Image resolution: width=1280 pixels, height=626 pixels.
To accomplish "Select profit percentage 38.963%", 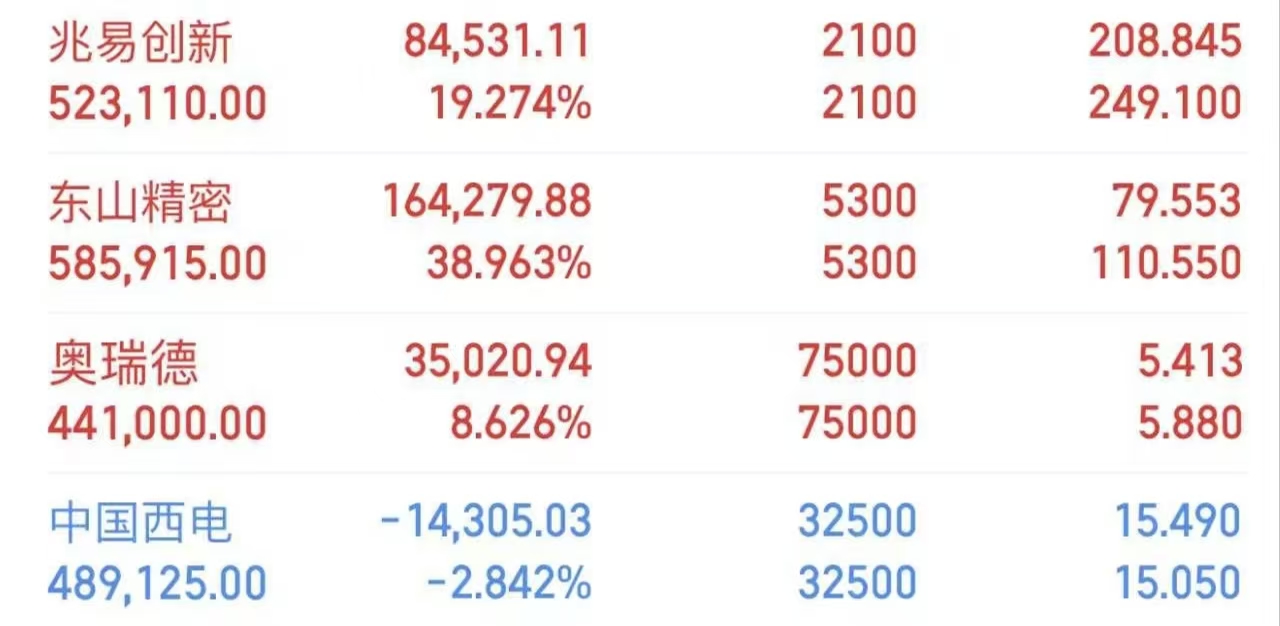I will pos(509,264).
